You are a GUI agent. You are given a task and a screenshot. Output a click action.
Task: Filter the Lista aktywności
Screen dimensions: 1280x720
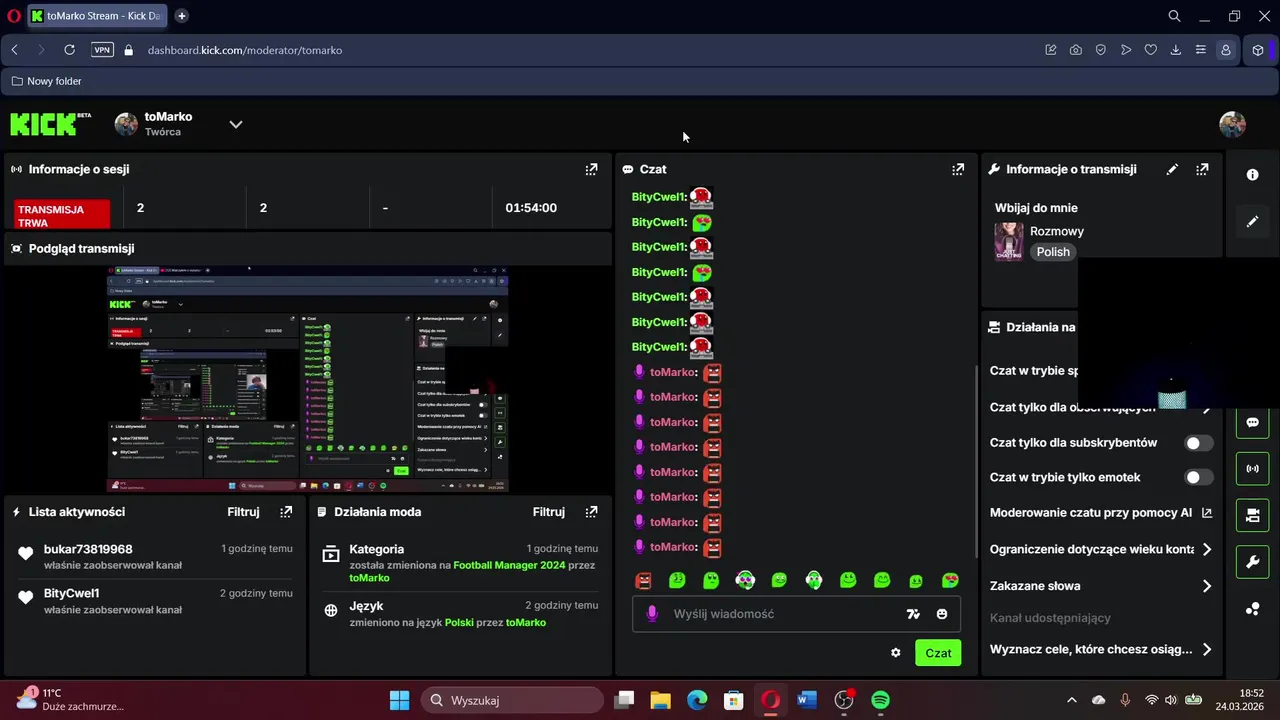(243, 511)
